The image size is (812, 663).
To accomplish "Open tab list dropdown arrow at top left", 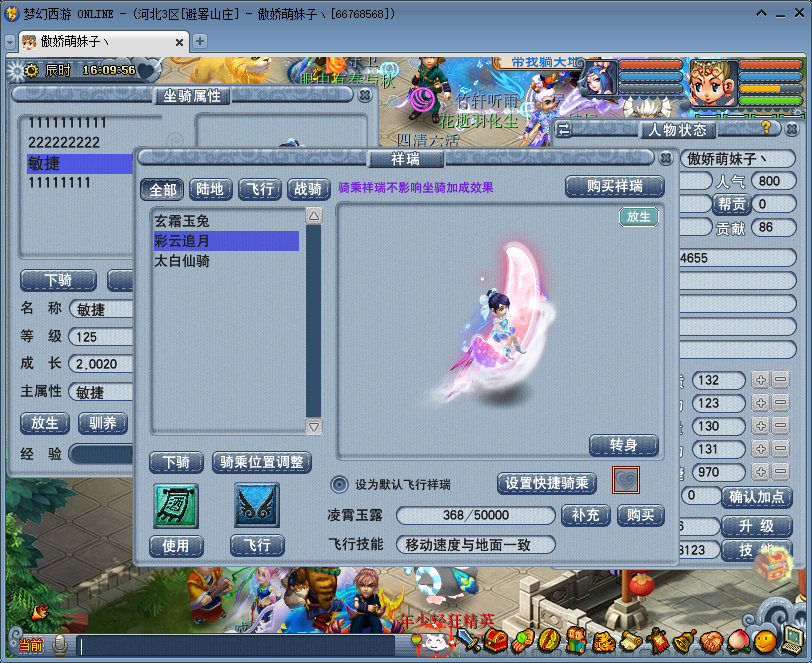I will [x=10, y=41].
